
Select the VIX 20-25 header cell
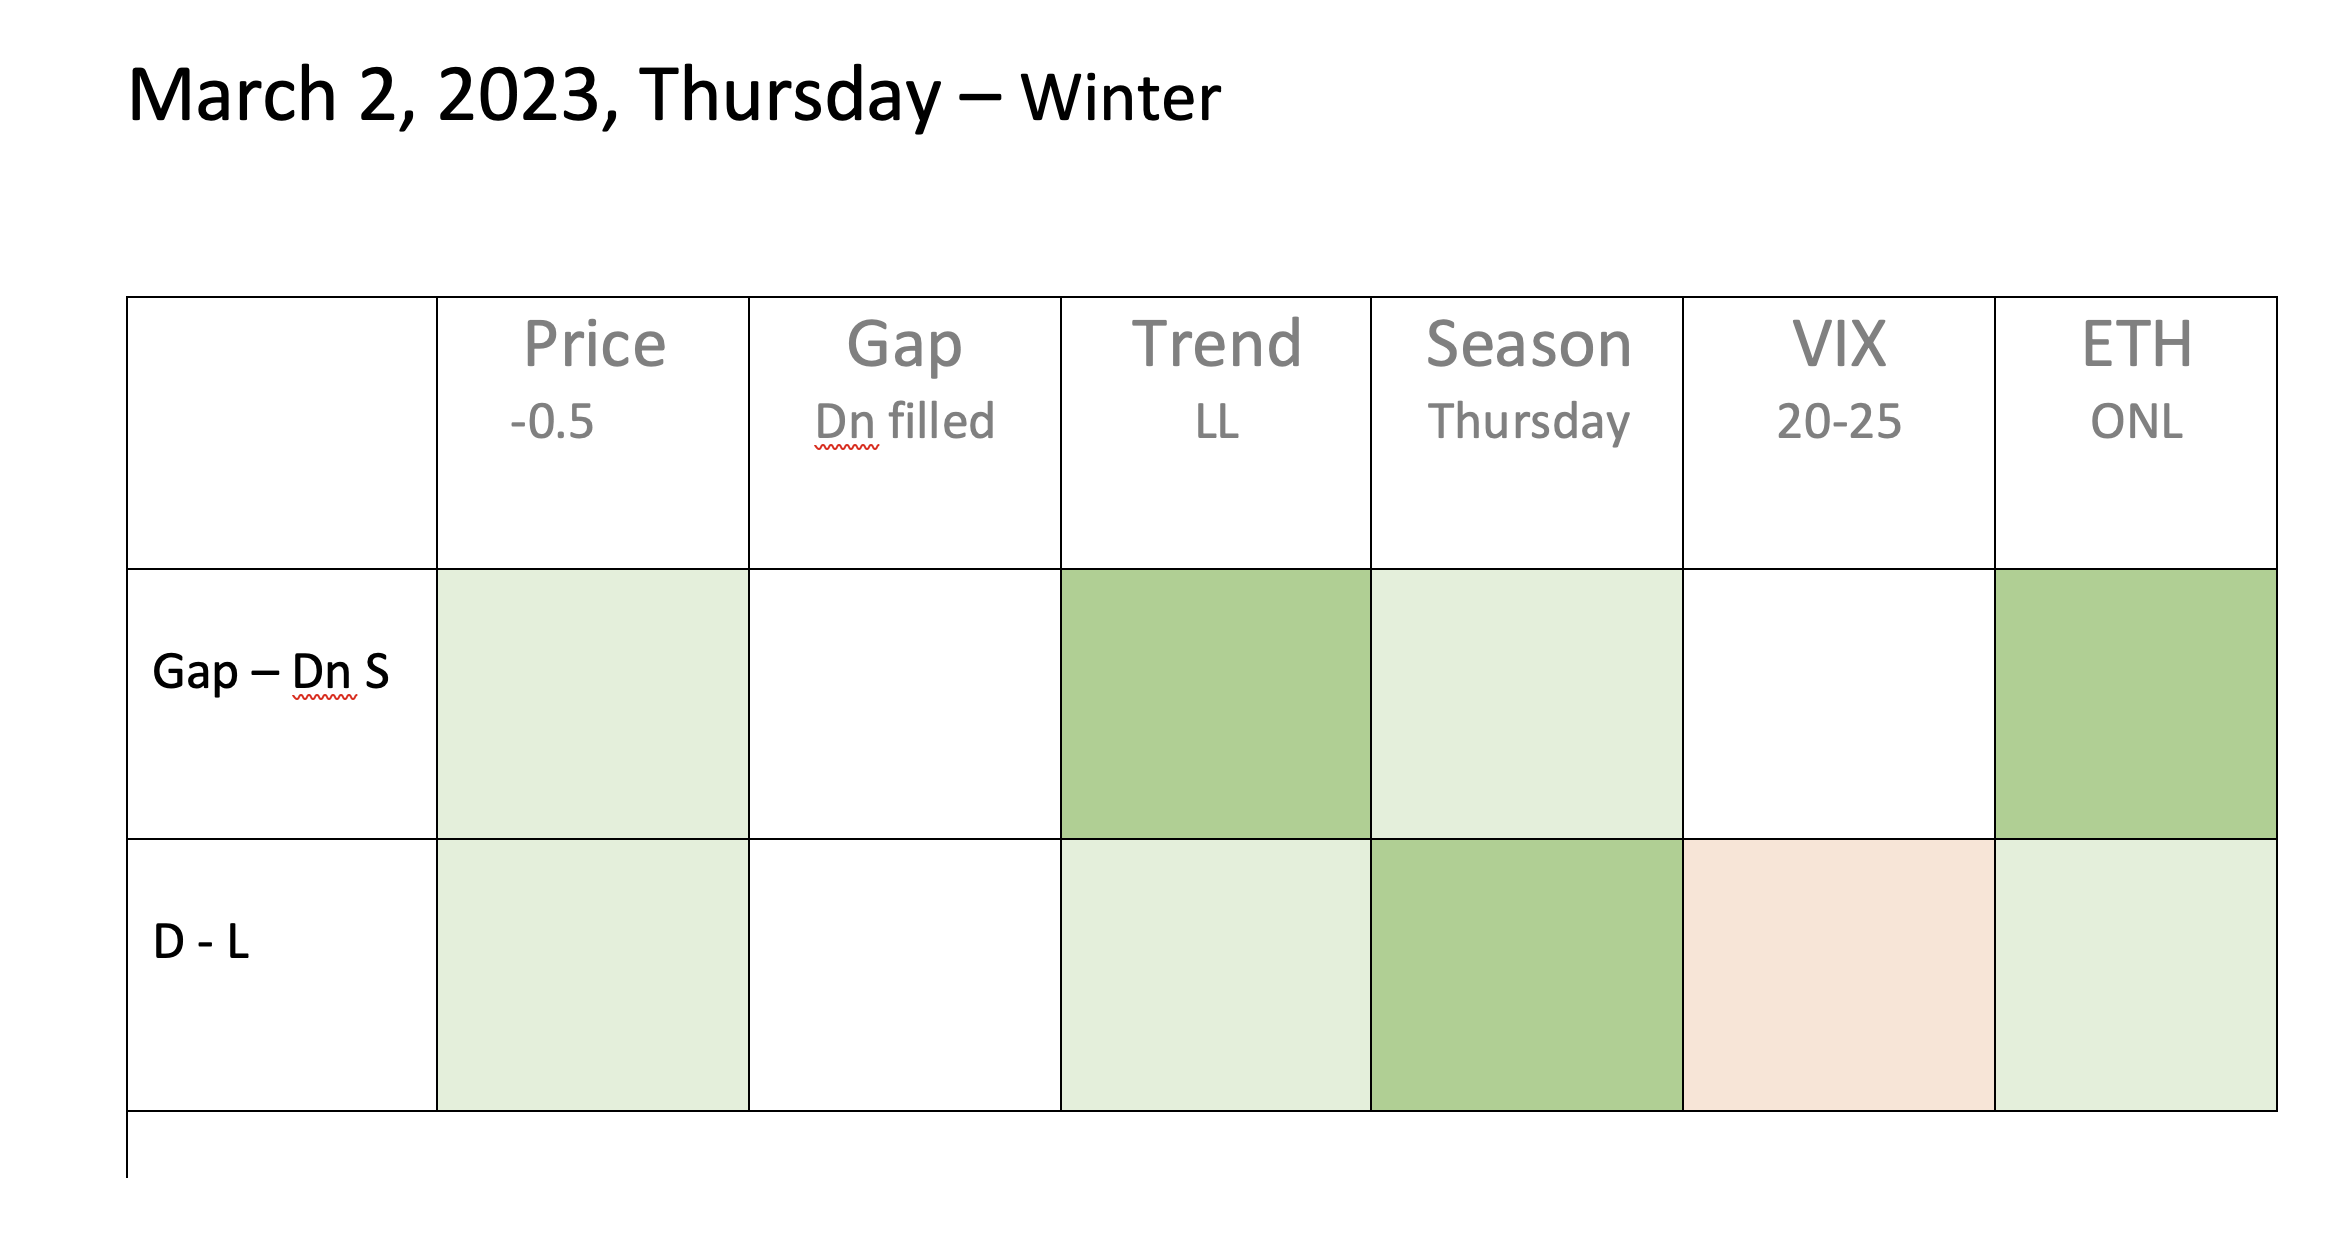(x=1839, y=433)
